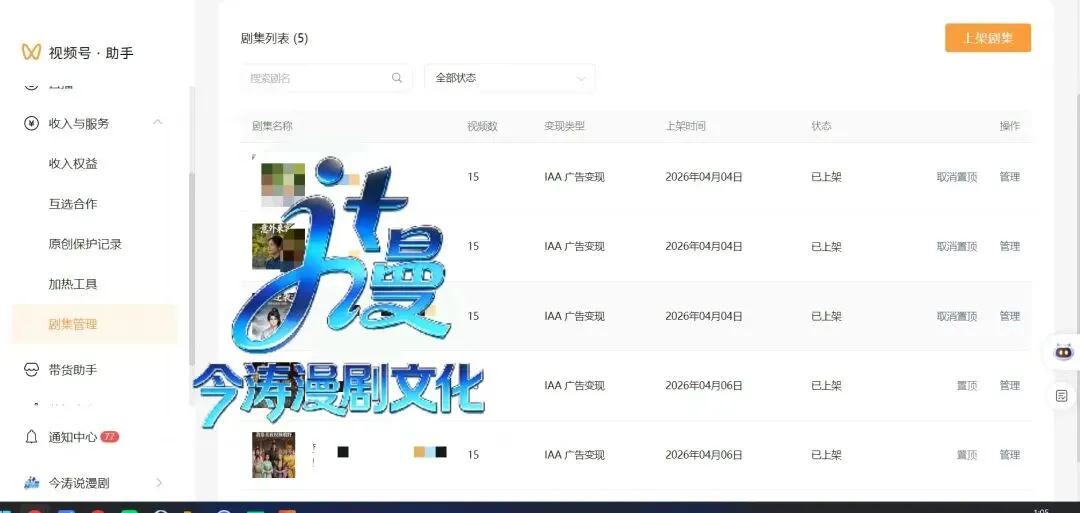Click 2026年04月06日 in the last row

(704, 455)
